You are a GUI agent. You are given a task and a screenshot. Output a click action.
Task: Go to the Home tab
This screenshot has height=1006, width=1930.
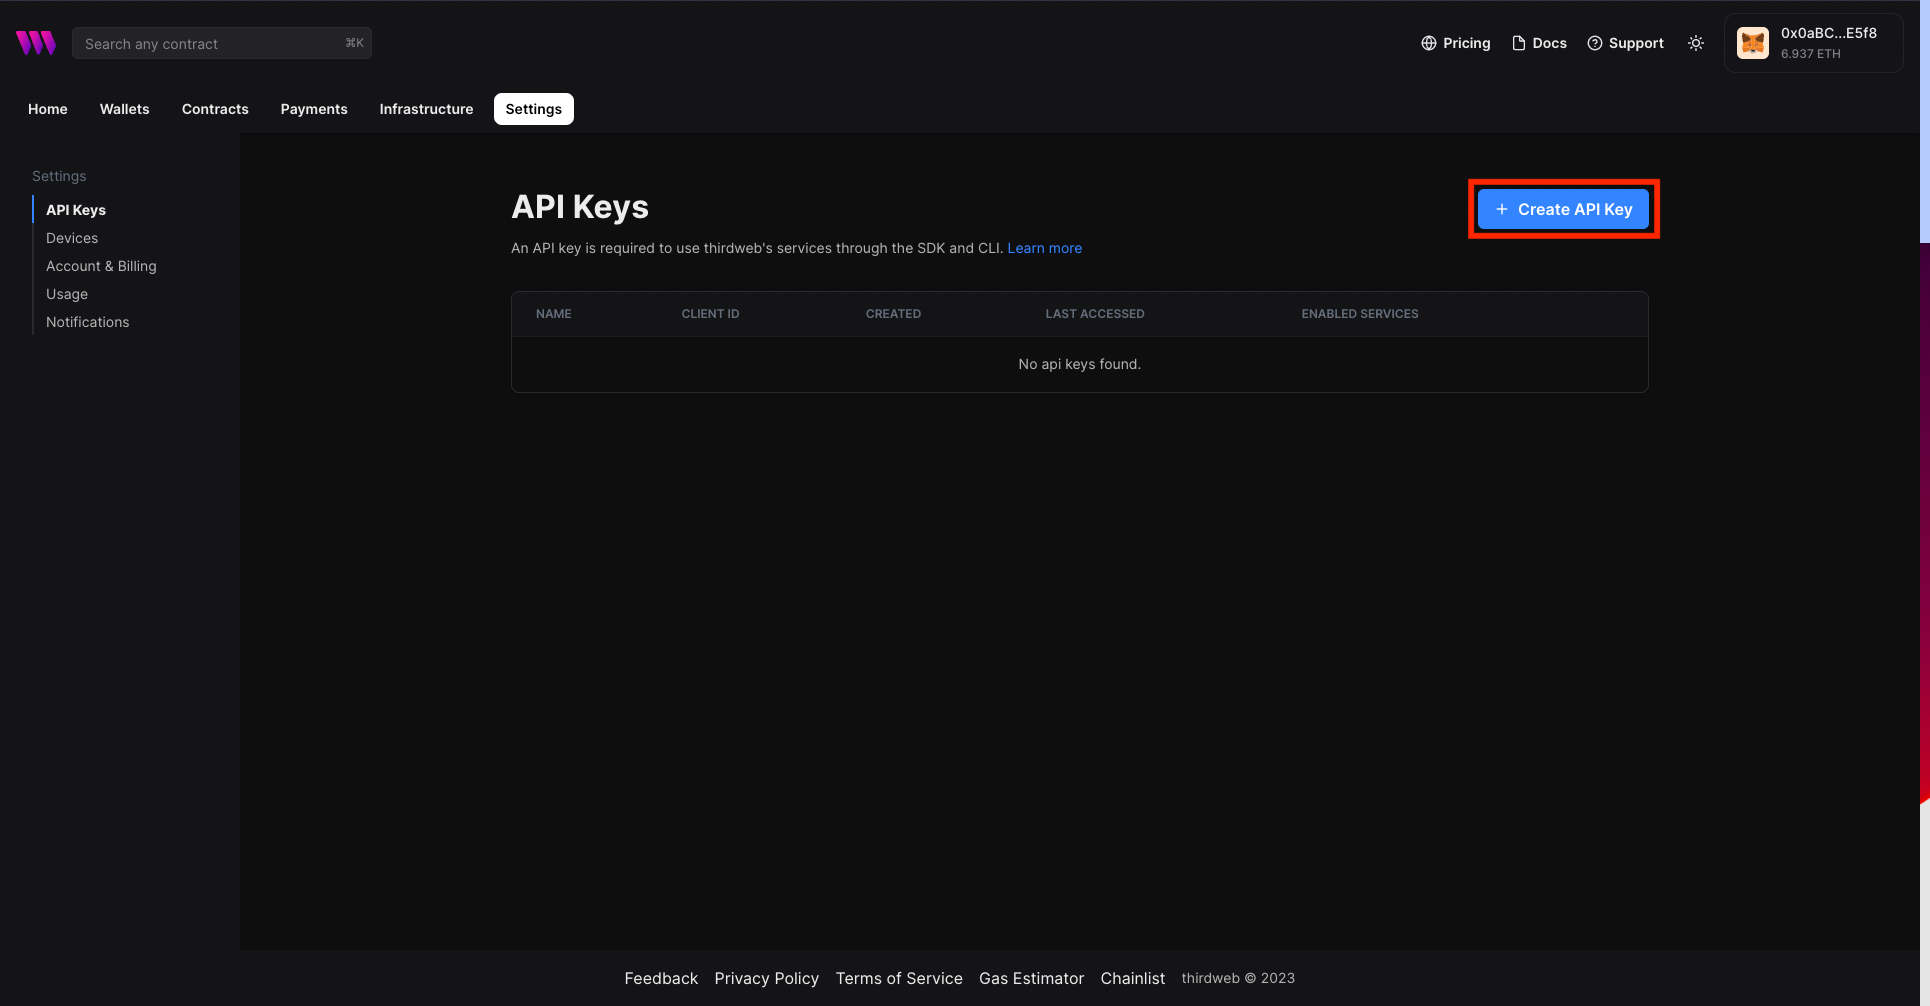pyautogui.click(x=48, y=109)
